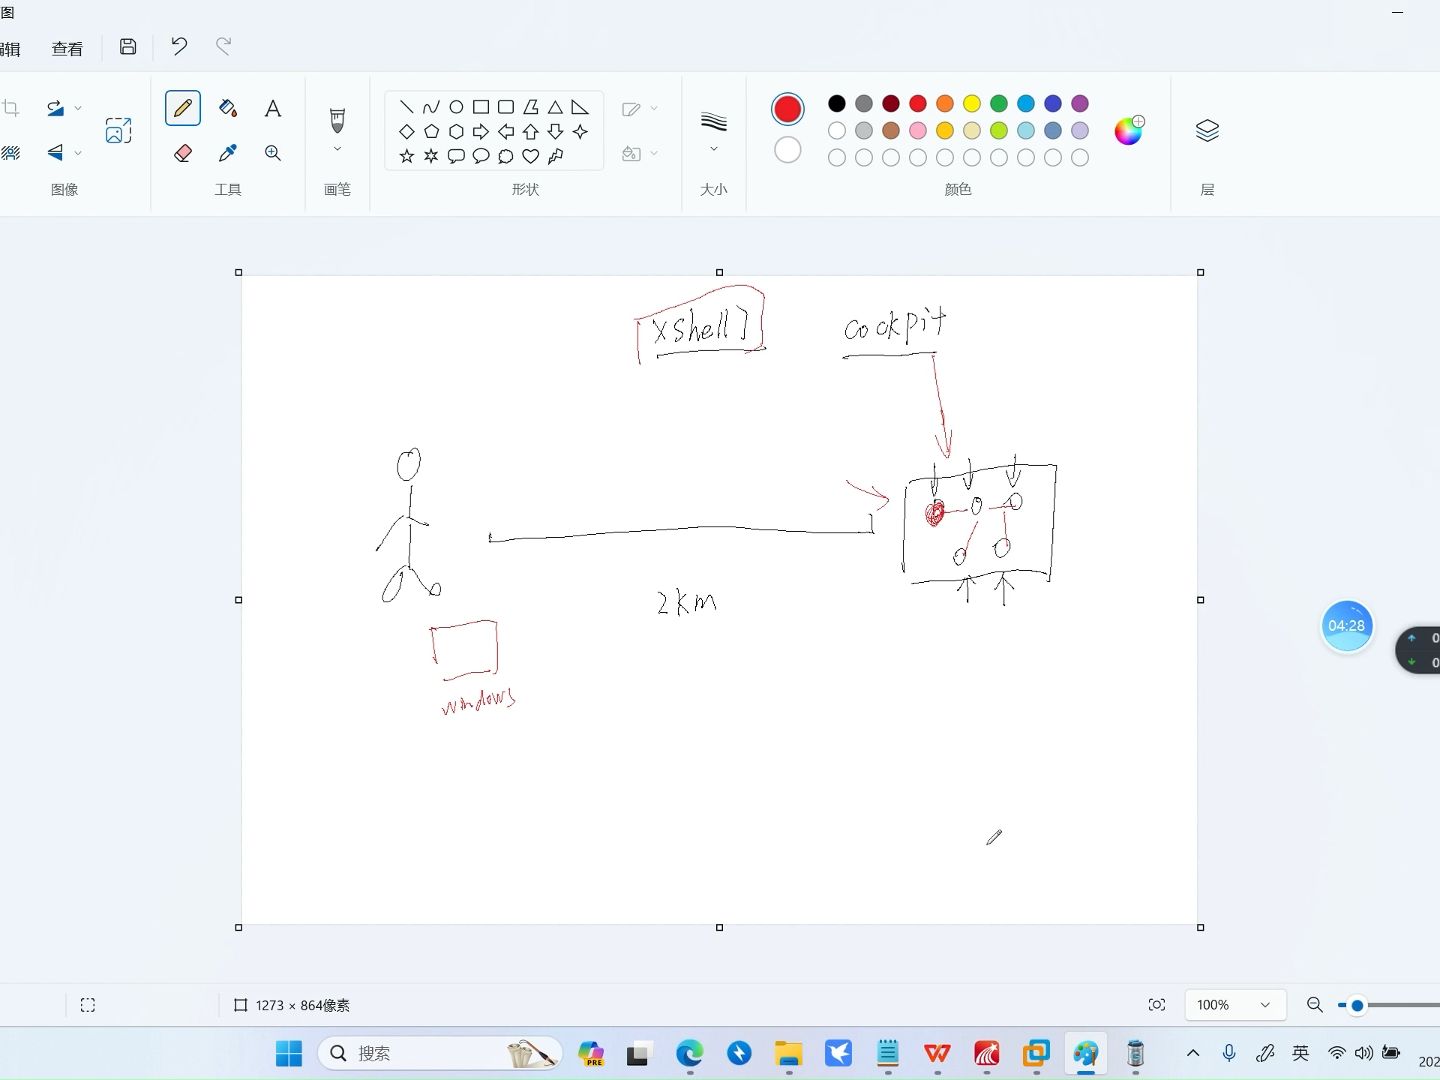Image resolution: width=1440 pixels, height=1080 pixels.
Task: Insert a Text box with the Text tool
Action: click(x=273, y=108)
